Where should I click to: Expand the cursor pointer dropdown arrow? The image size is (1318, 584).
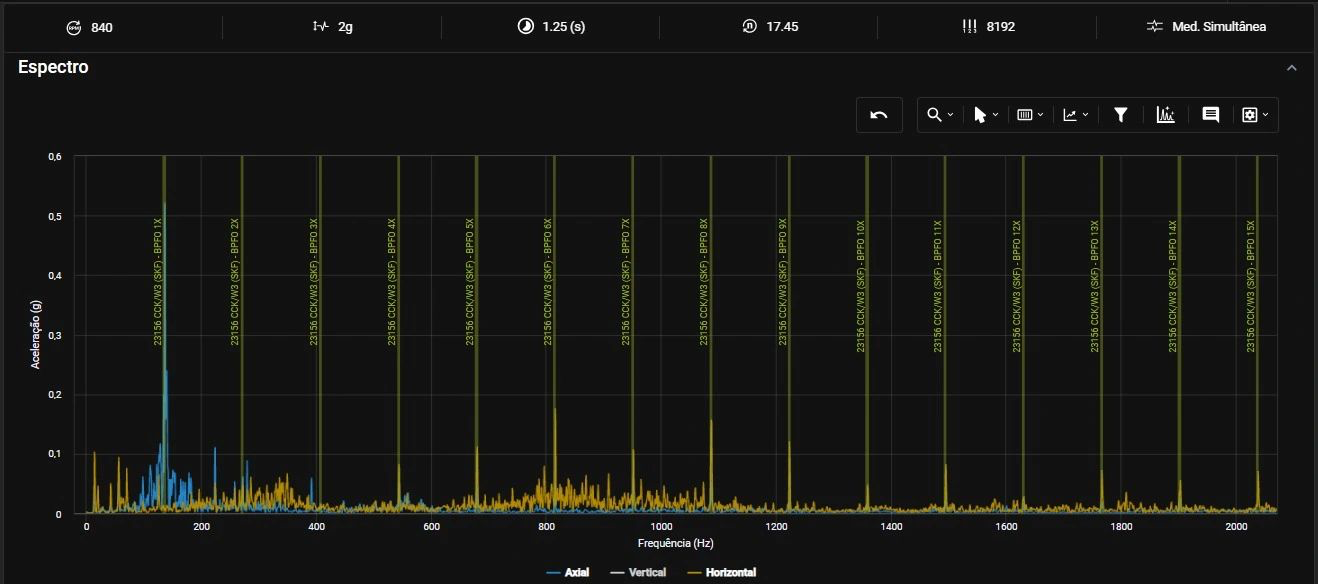coord(995,115)
